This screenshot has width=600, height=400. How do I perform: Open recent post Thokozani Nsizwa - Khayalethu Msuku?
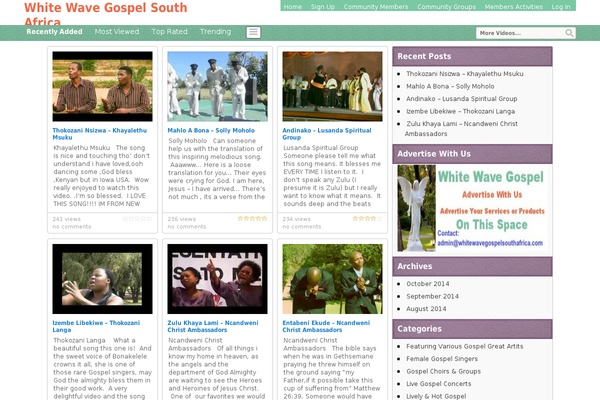coord(465,73)
